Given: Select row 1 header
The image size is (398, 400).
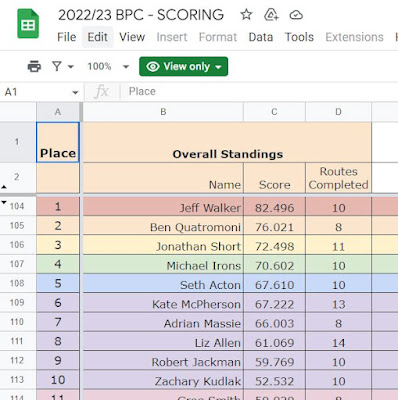Looking at the screenshot, I should [x=17, y=142].
